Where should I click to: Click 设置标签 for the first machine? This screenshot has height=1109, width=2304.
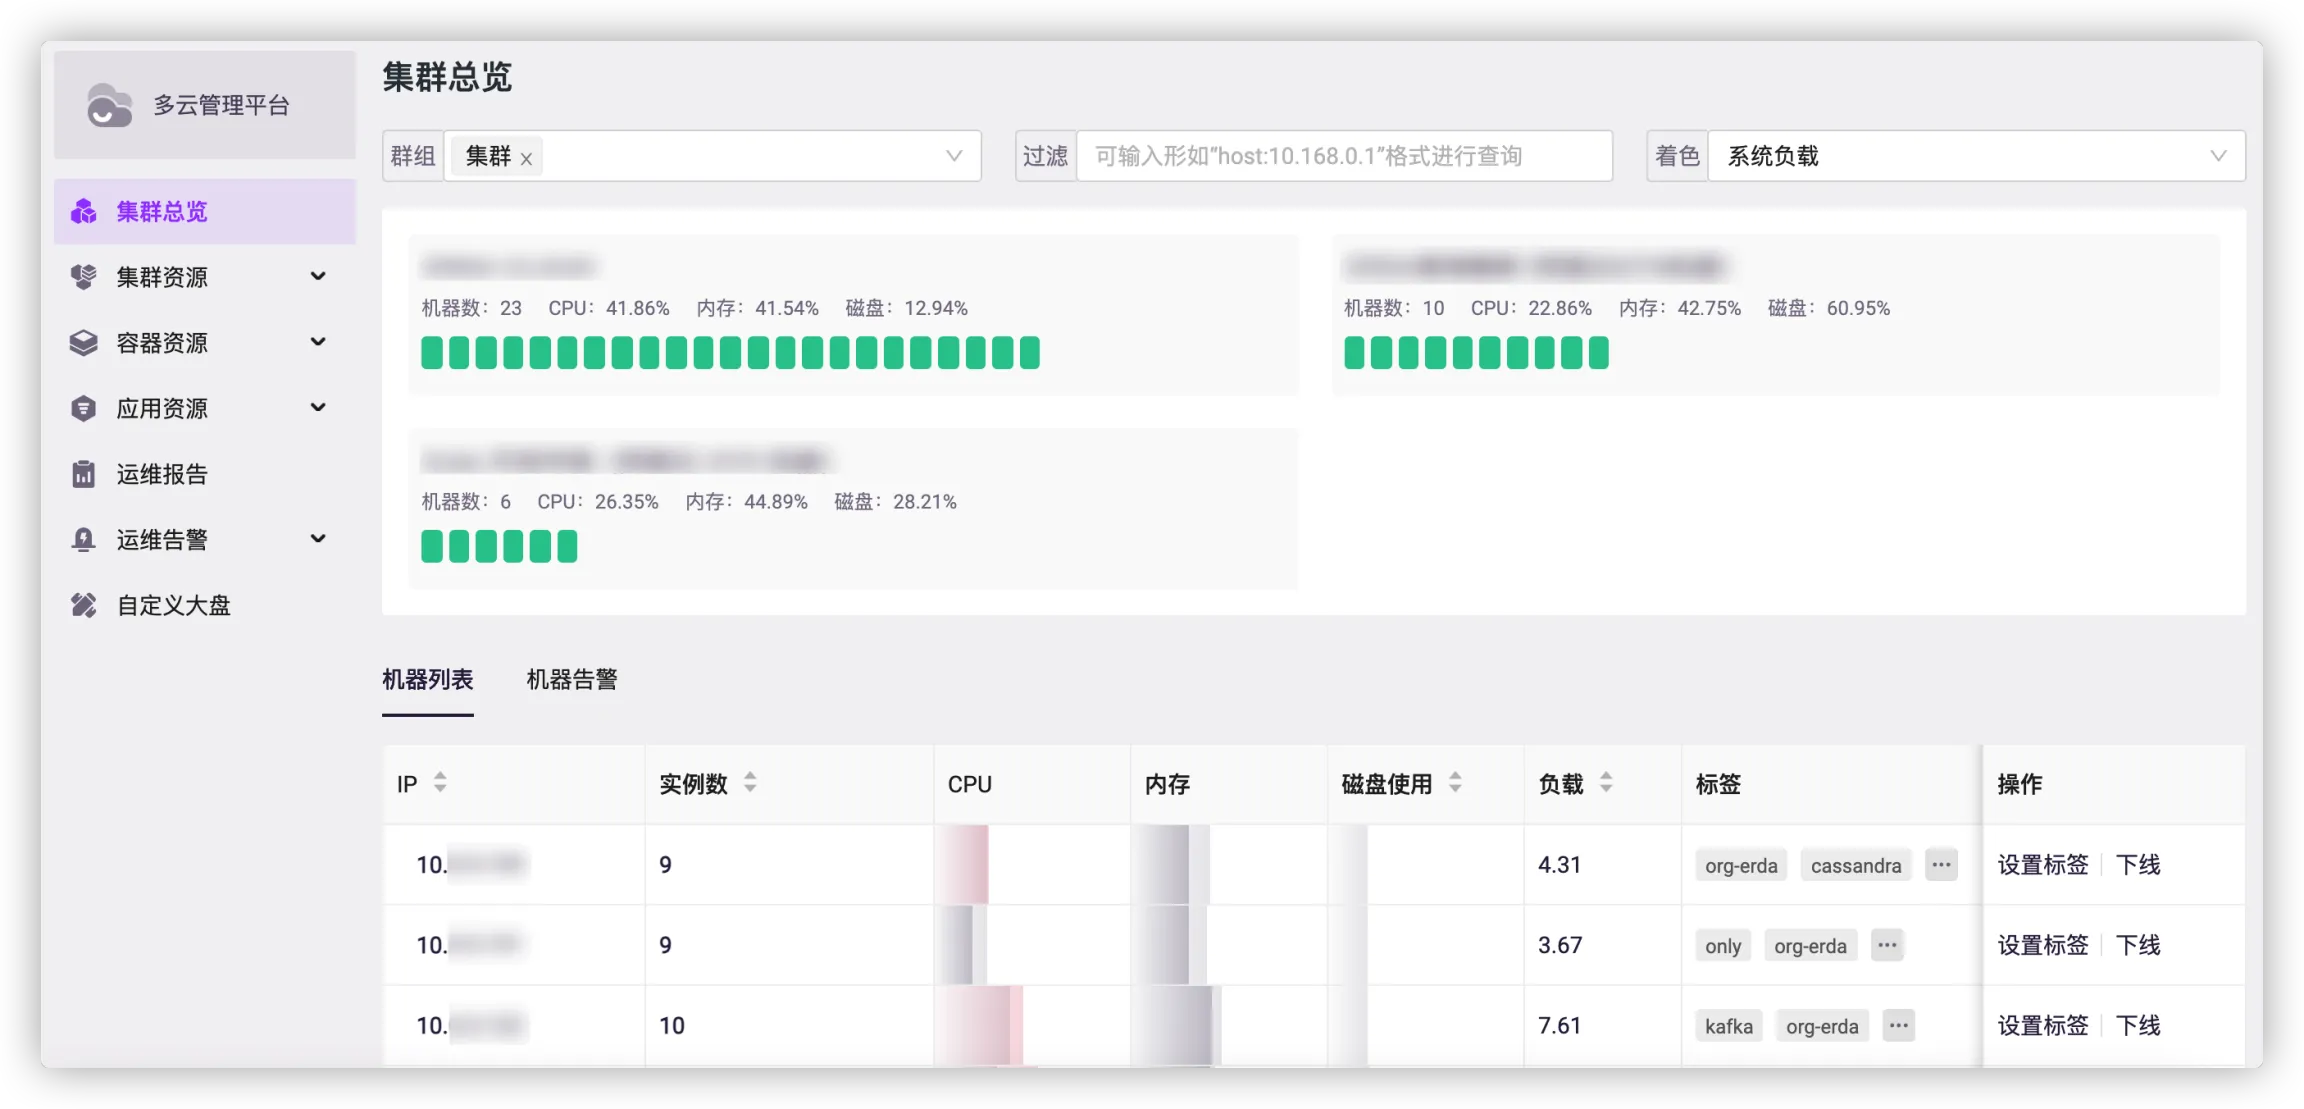pyautogui.click(x=2042, y=865)
